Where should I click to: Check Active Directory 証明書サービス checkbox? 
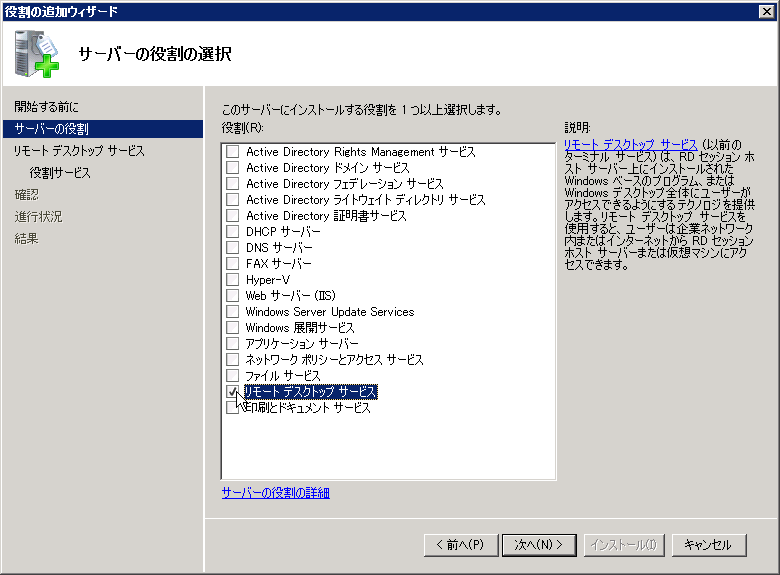tap(232, 215)
